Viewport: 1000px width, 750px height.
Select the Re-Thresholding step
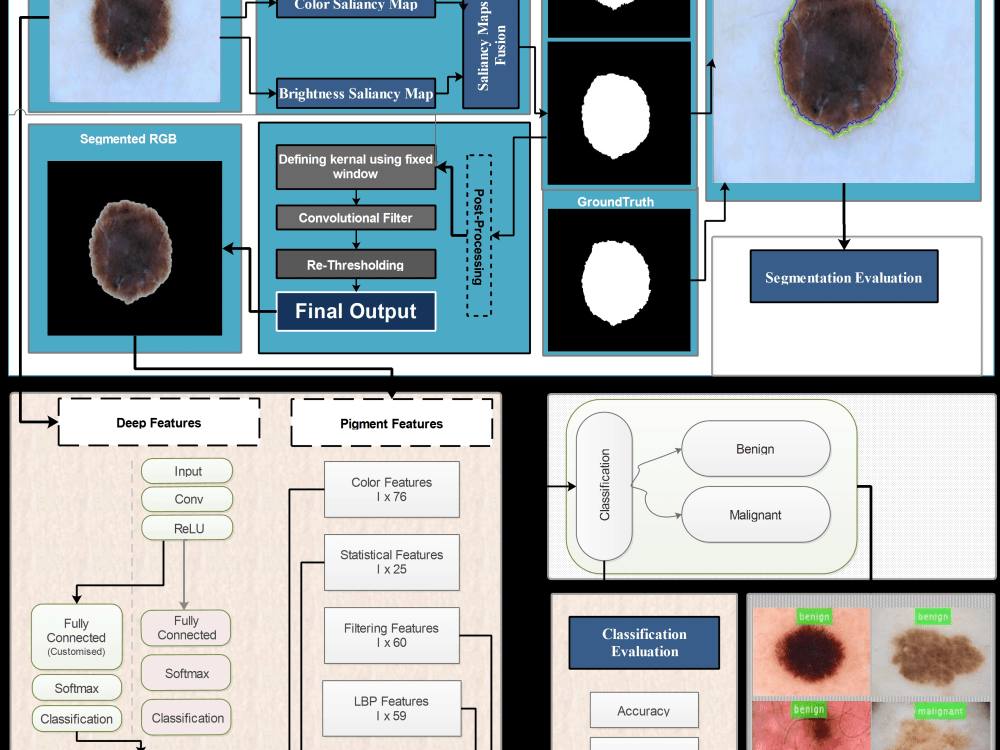click(356, 264)
